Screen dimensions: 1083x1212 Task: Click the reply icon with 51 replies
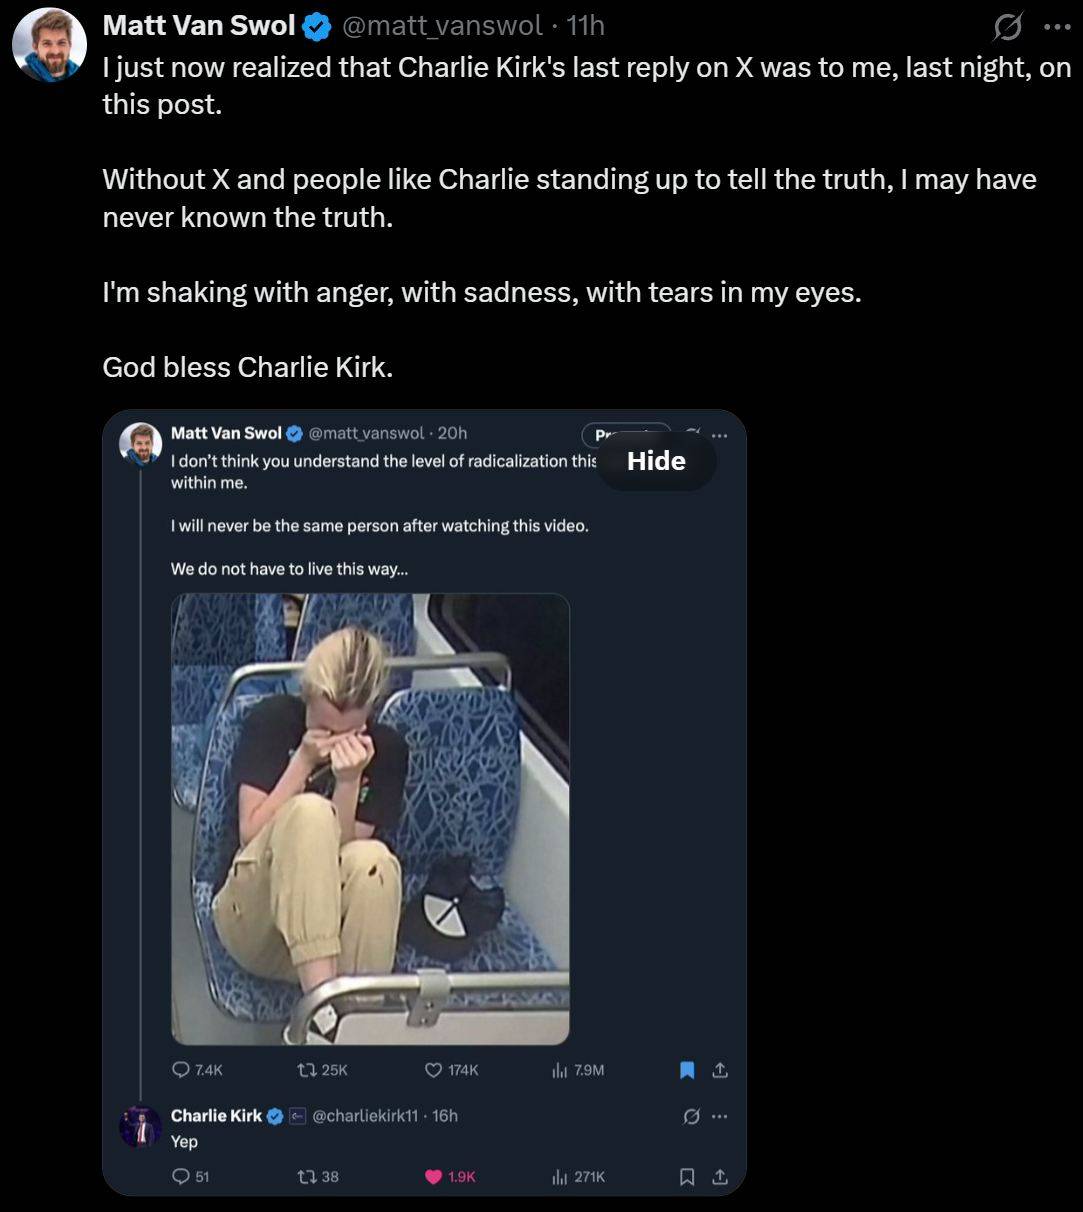click(181, 1177)
